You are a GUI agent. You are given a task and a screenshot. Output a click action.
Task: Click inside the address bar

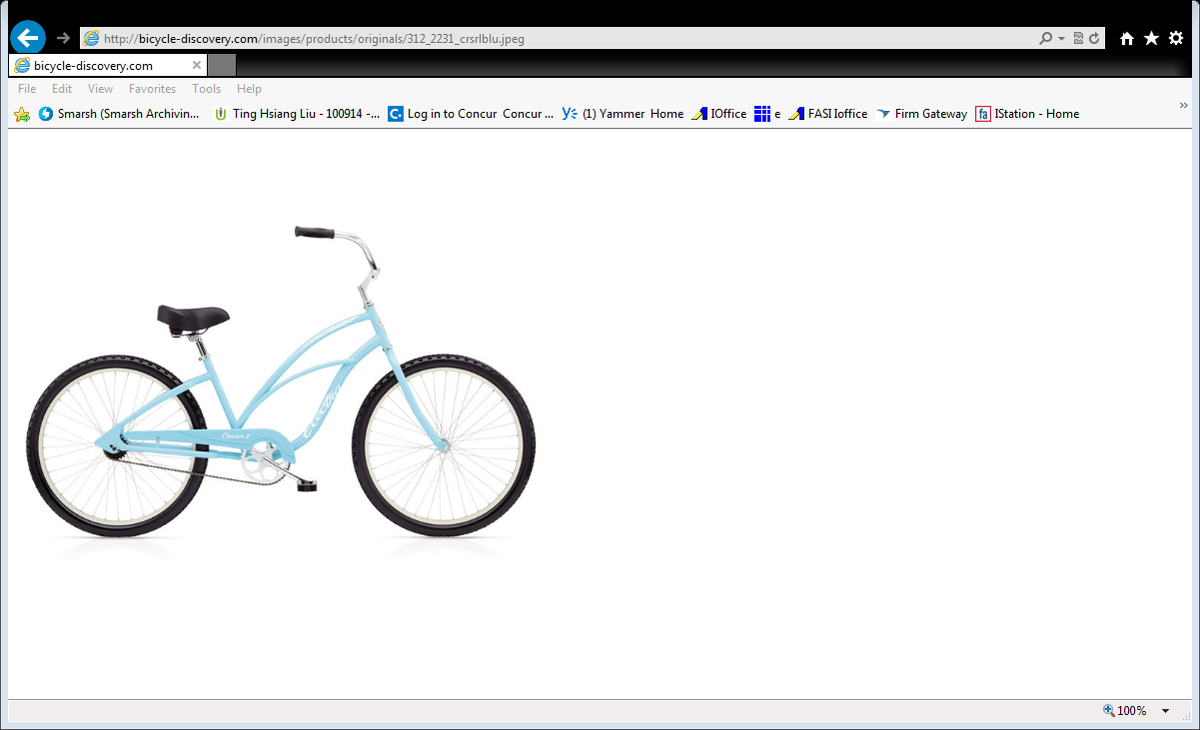pos(400,37)
